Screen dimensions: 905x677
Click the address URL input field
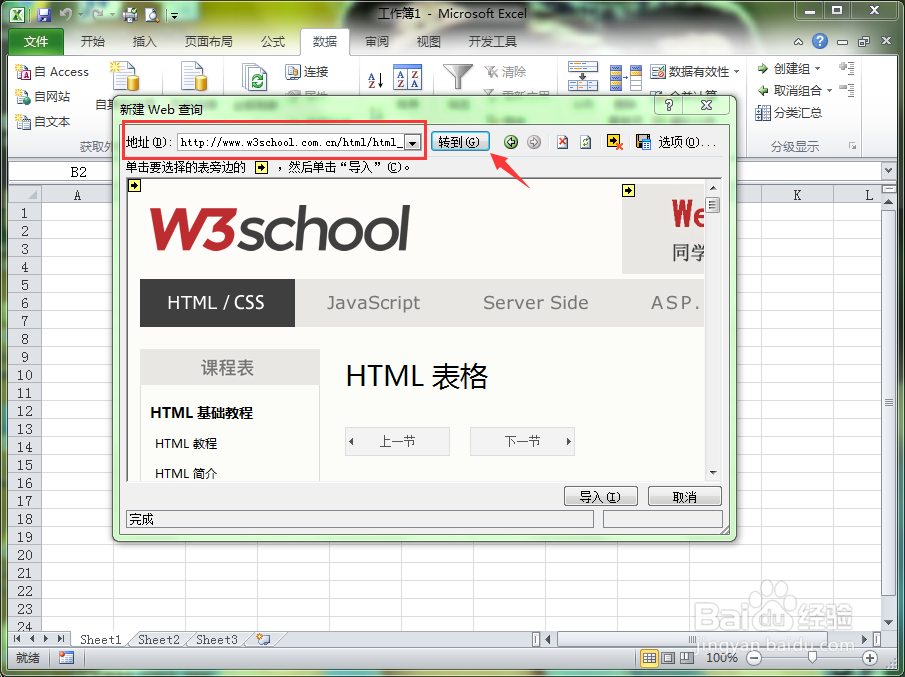[291, 142]
